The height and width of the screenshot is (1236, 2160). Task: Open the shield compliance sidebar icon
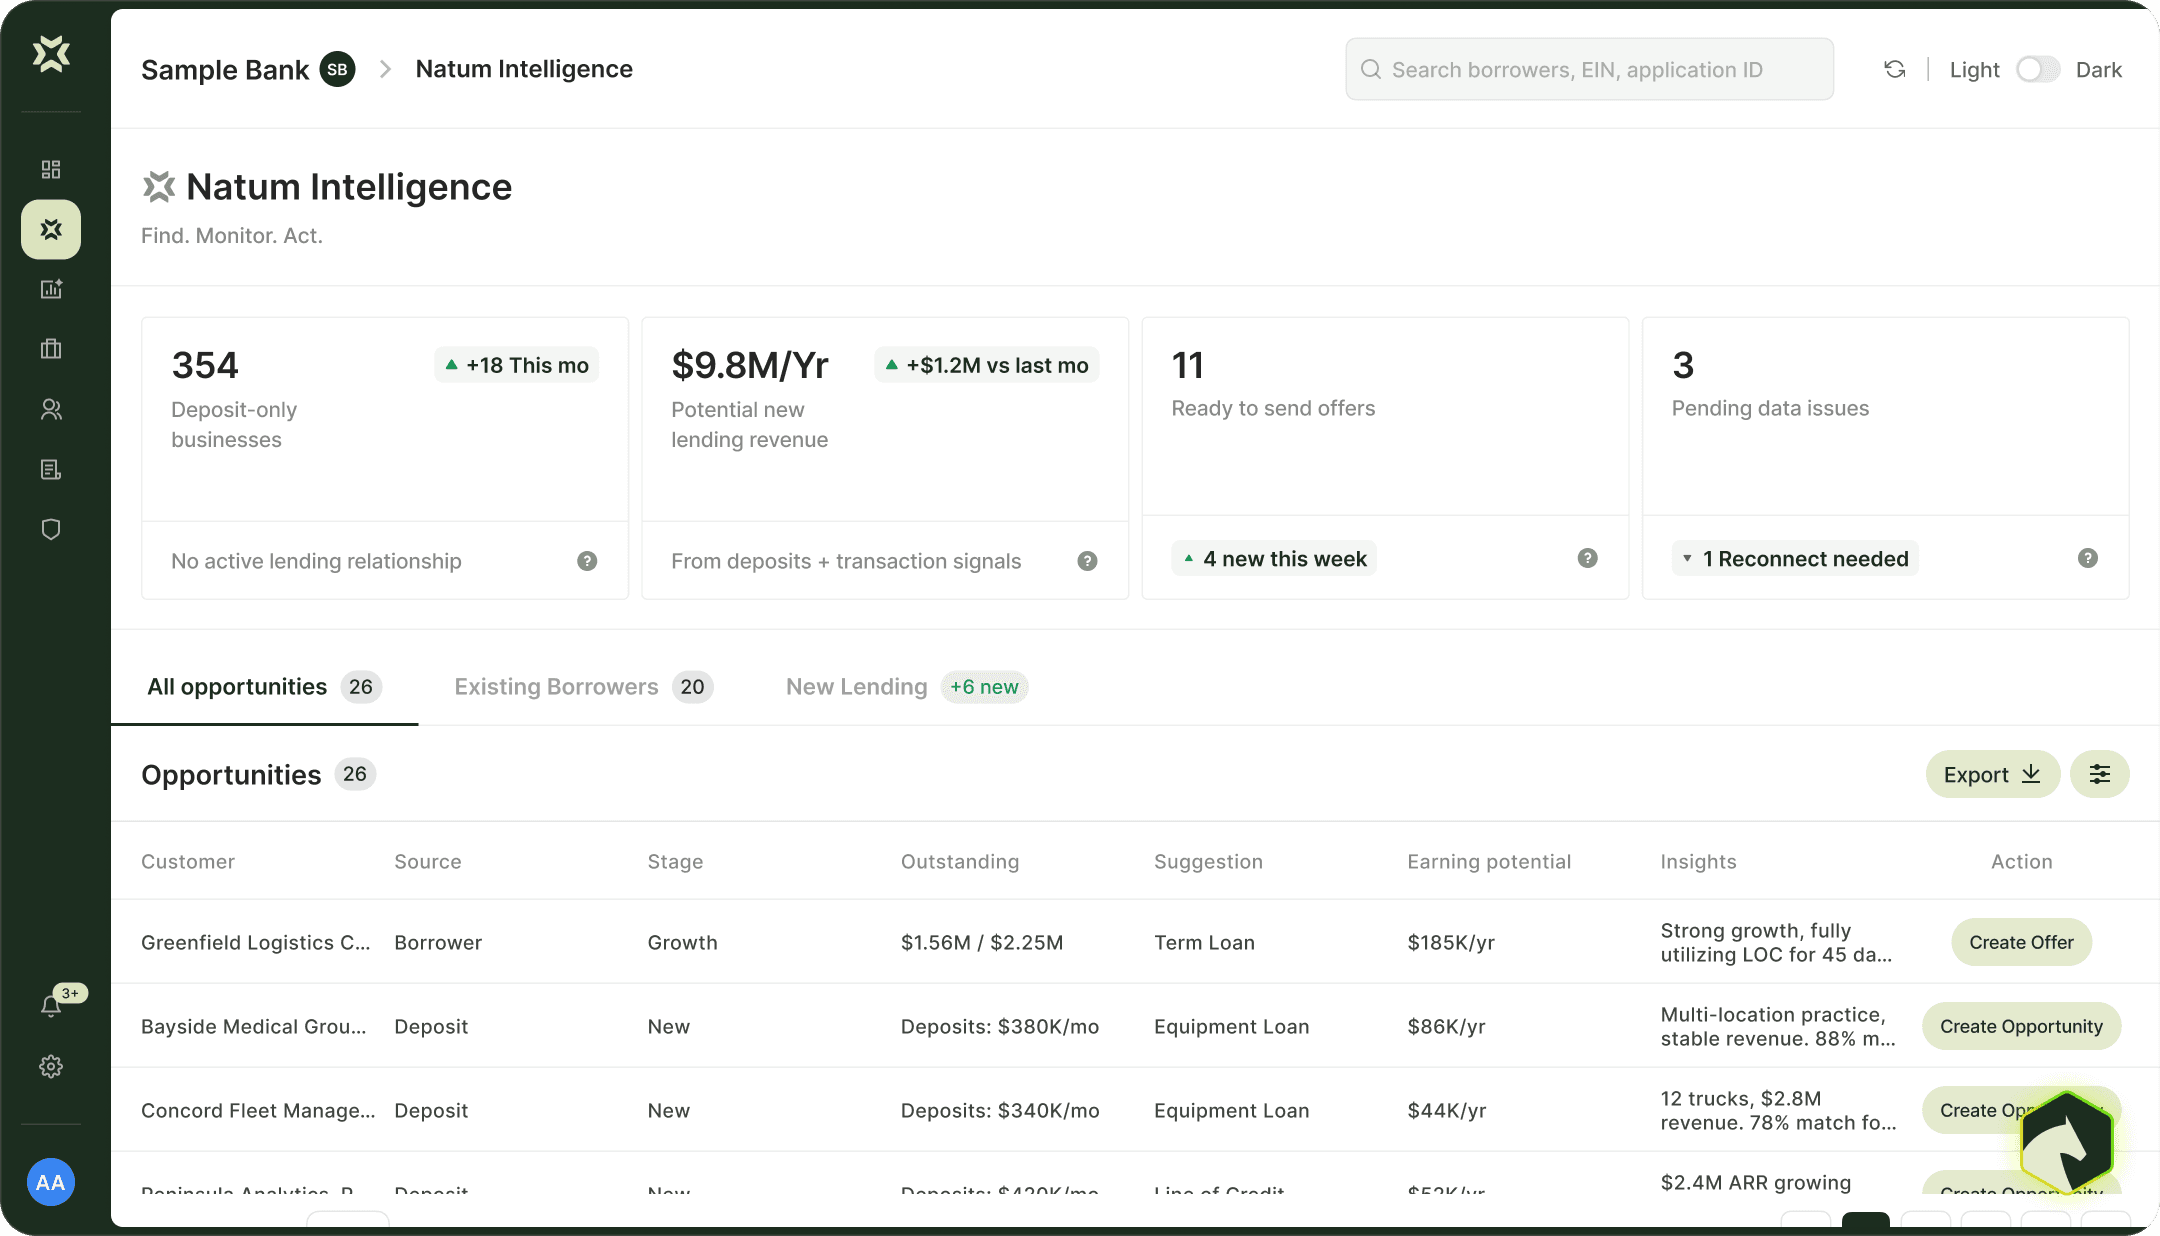51,529
